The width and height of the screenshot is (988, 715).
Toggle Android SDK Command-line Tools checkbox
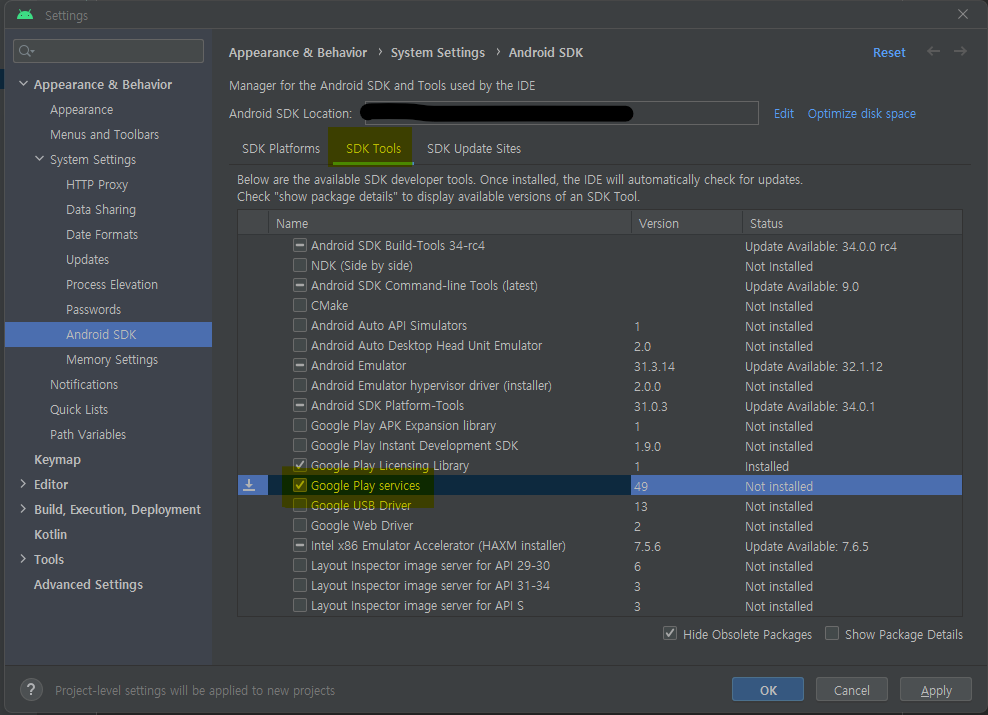point(300,285)
